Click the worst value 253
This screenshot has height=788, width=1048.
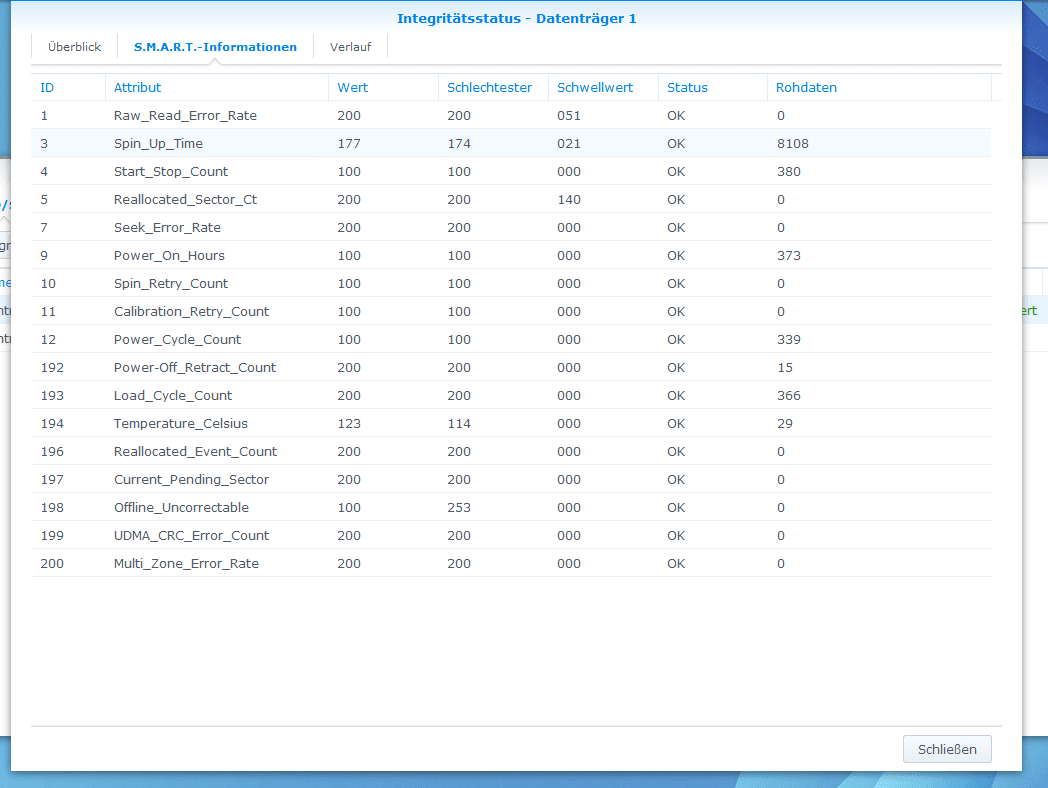[x=459, y=508]
